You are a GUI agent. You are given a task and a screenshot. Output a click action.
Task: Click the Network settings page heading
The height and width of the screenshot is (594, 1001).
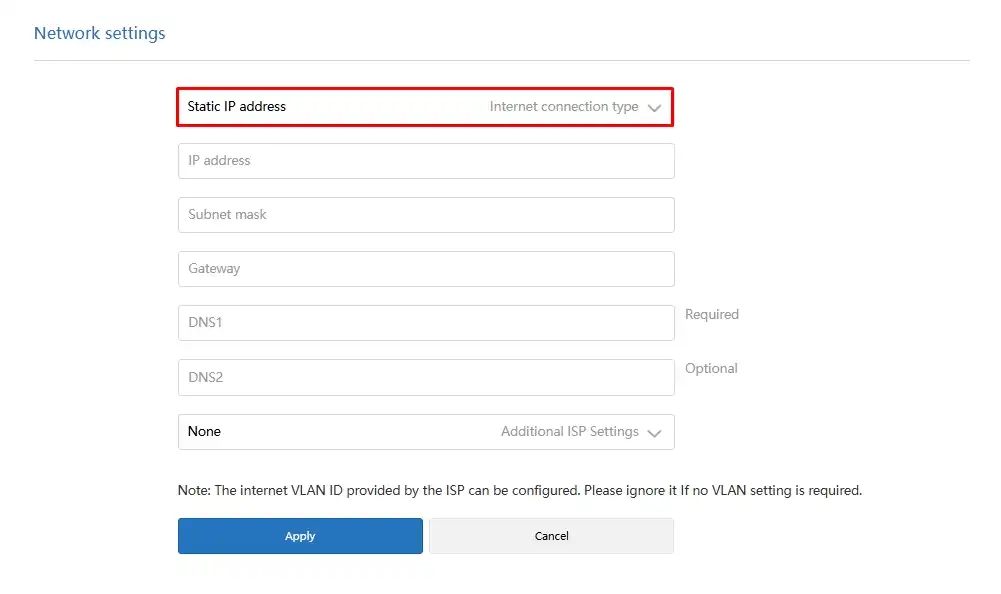coord(99,33)
